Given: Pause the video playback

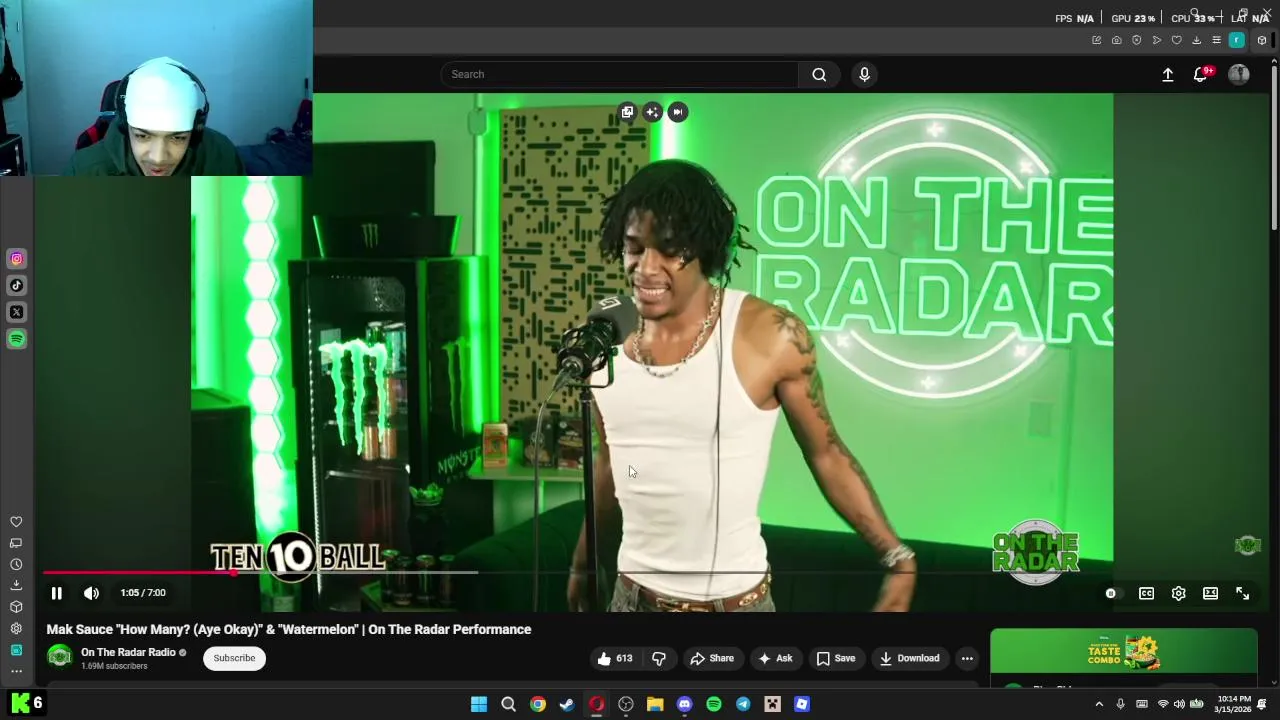Looking at the screenshot, I should (x=57, y=593).
